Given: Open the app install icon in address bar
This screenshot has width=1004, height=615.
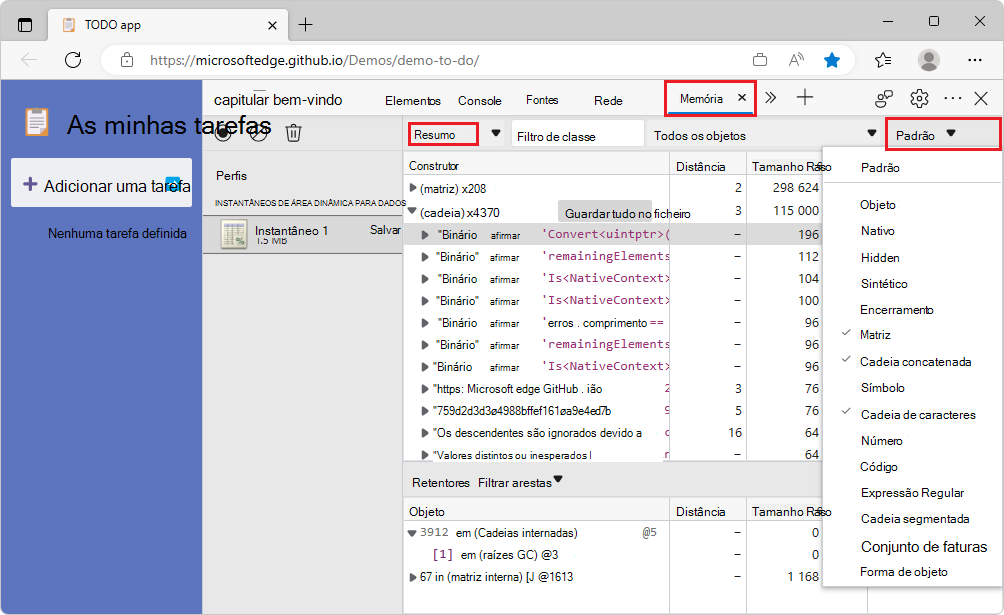Looking at the screenshot, I should point(760,60).
